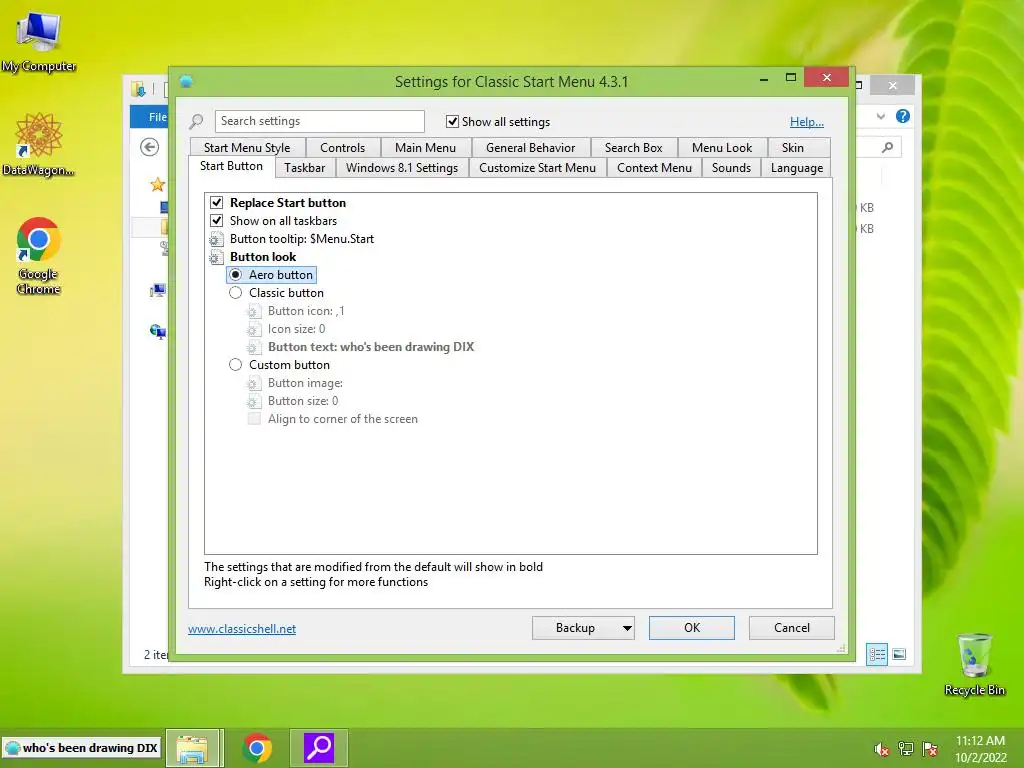
Task: Open the Search Box tab
Action: tap(633, 148)
